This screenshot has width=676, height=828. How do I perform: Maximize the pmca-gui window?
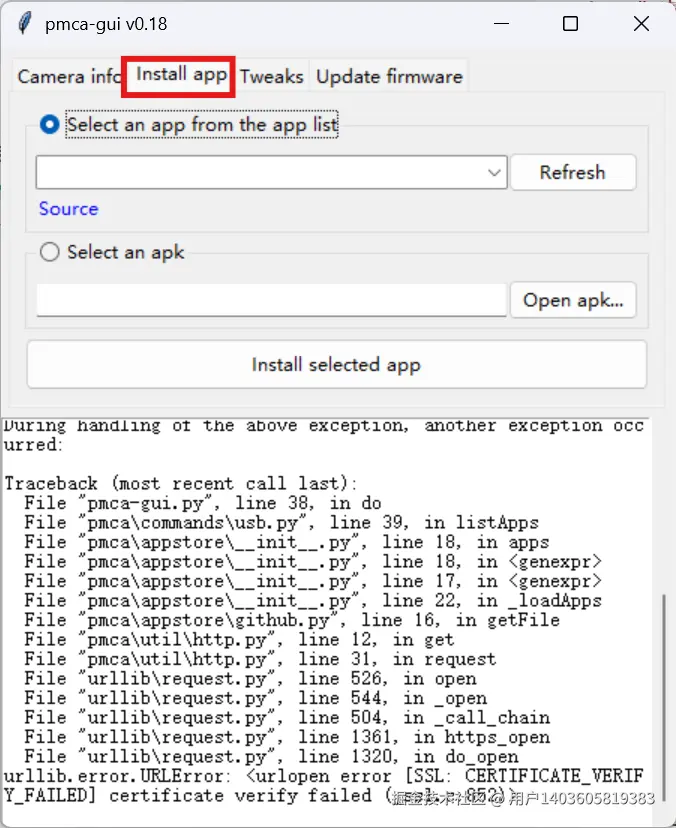pos(570,24)
